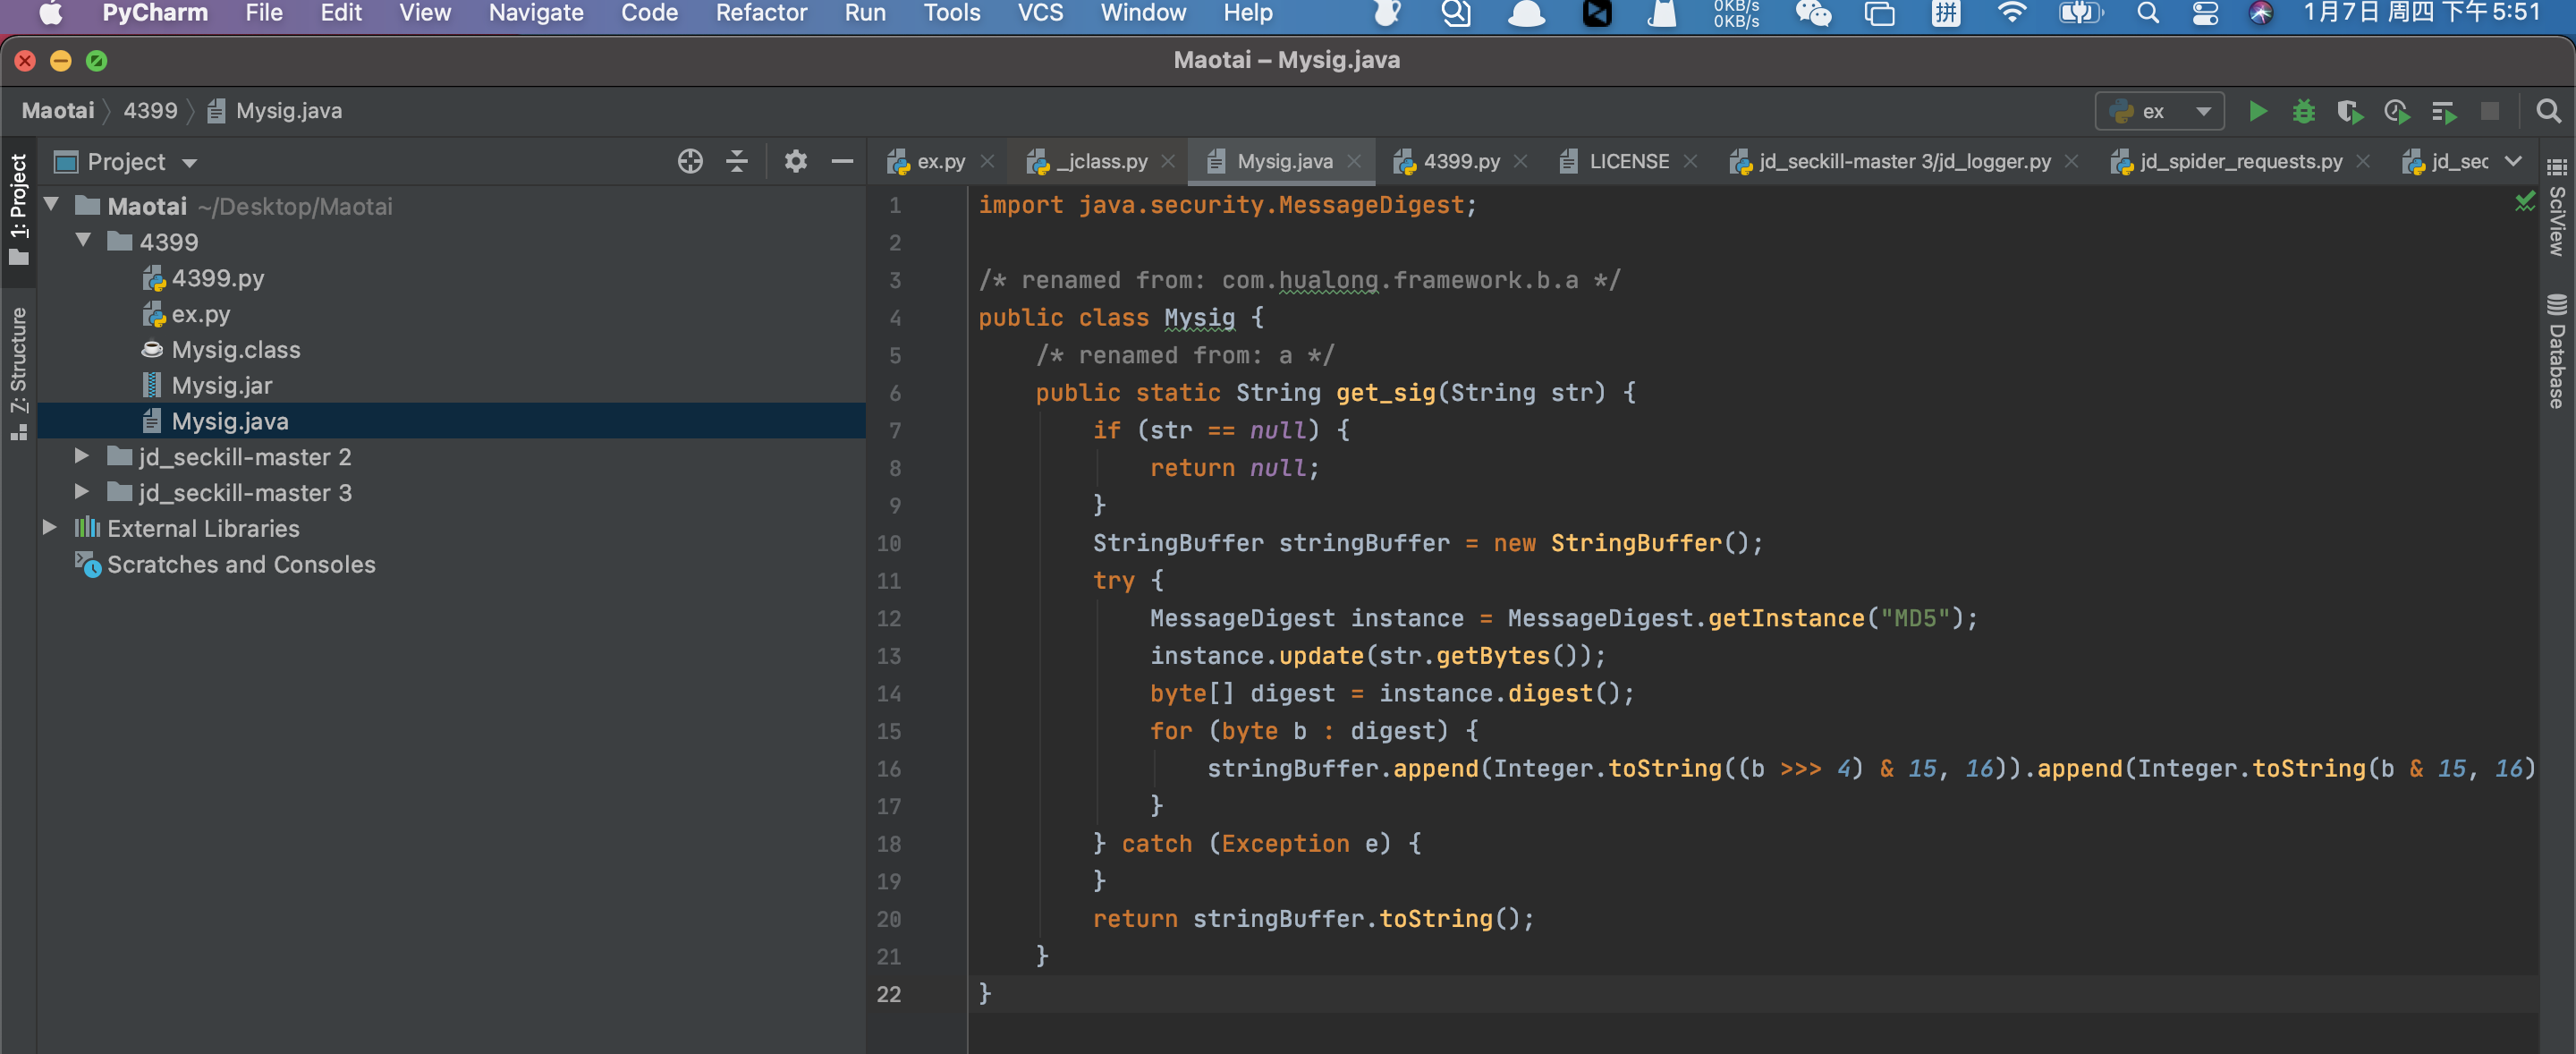
Task: Collapse all in Project panel
Action: coord(737,161)
